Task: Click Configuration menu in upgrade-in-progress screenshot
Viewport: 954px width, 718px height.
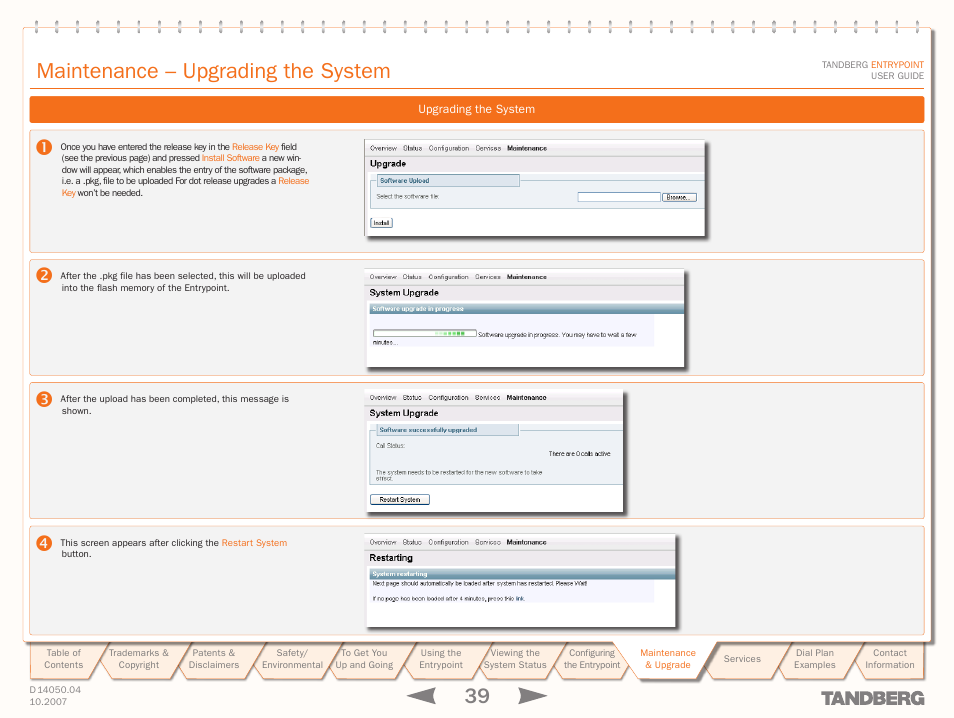Action: [448, 277]
